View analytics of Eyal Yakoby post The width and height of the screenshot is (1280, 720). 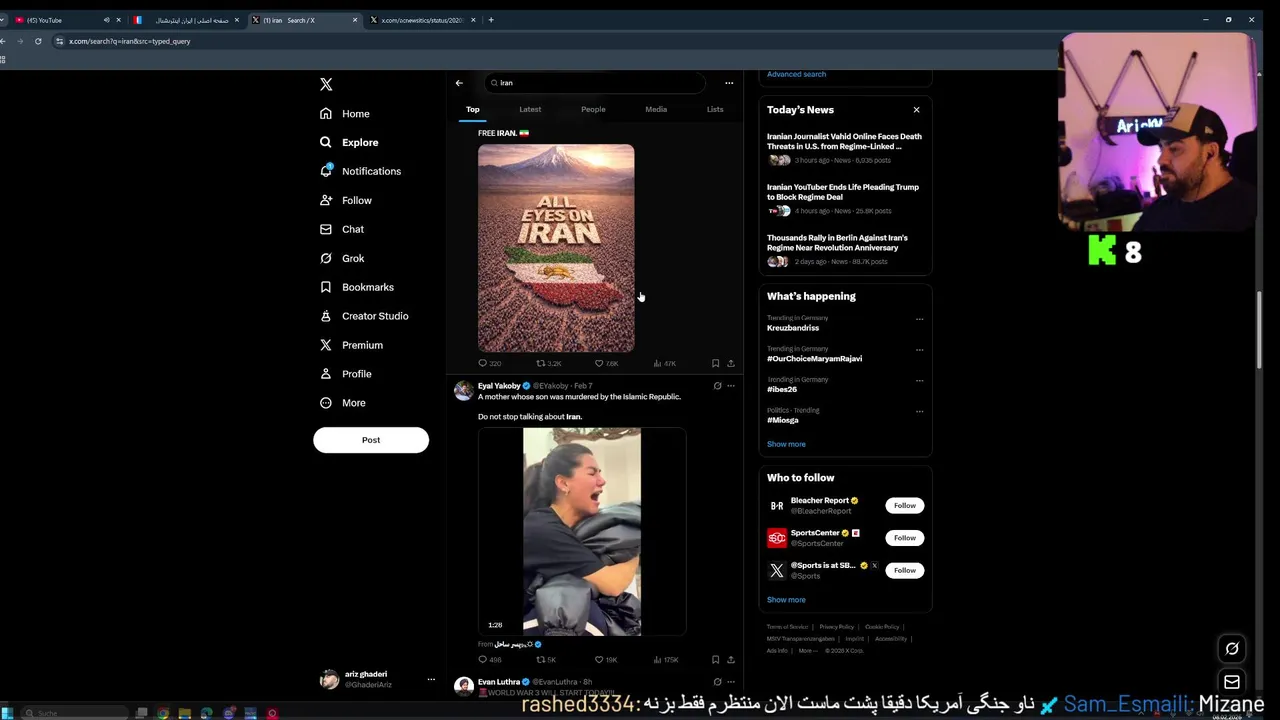[665, 660]
